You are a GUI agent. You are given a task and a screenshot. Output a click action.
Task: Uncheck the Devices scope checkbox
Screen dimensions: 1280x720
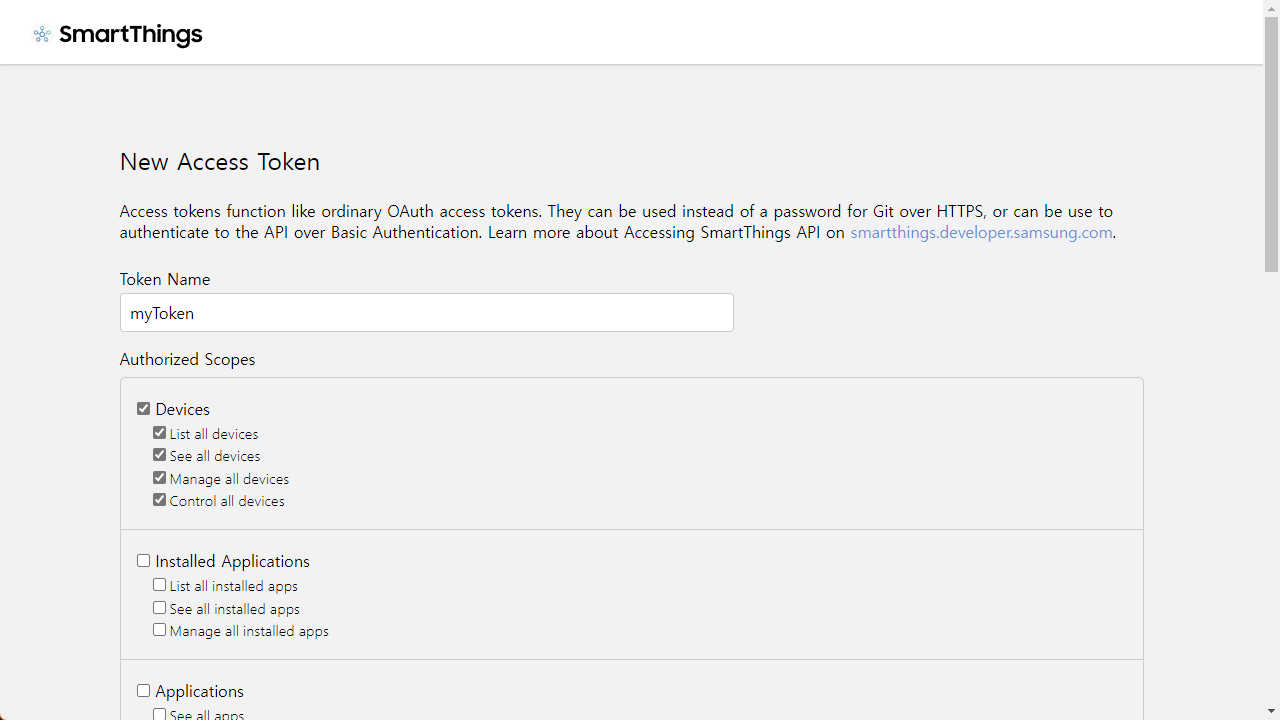(x=143, y=409)
